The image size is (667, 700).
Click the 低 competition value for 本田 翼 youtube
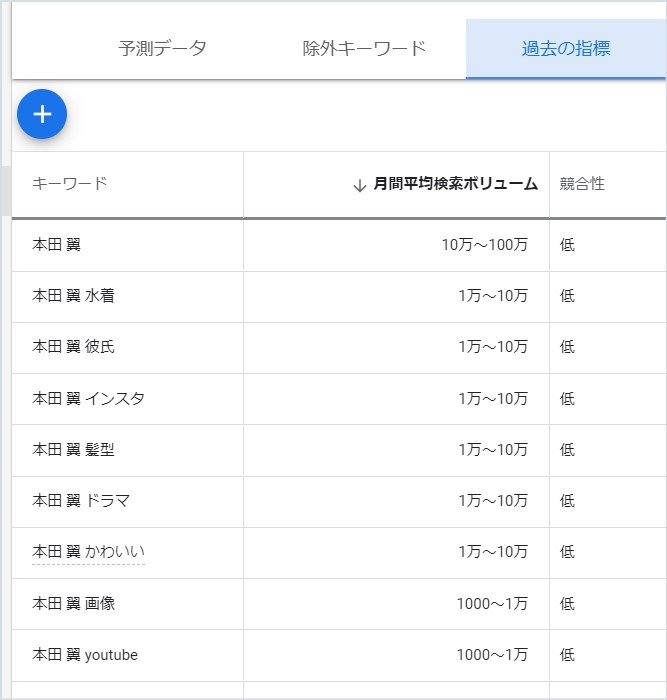coord(567,655)
